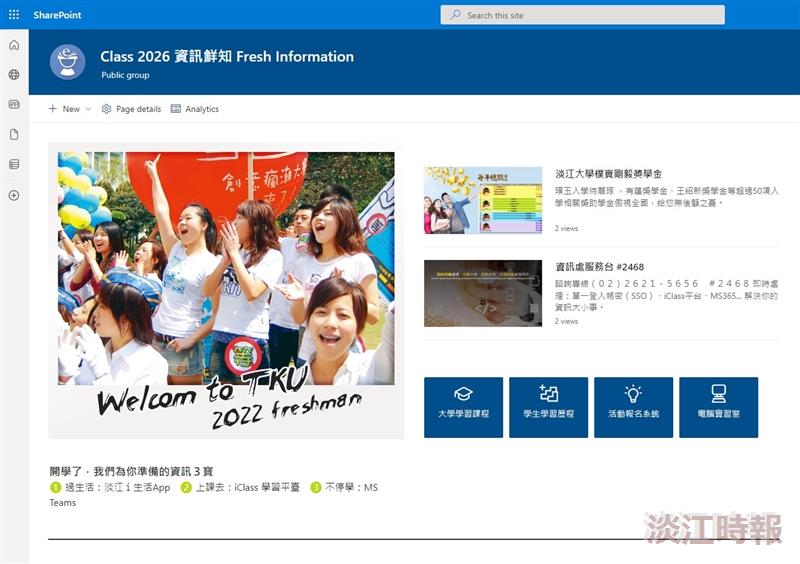The height and width of the screenshot is (564, 800).
Task: Open news article 淡江大學樸實剛毅獎學金
Action: coord(609,174)
